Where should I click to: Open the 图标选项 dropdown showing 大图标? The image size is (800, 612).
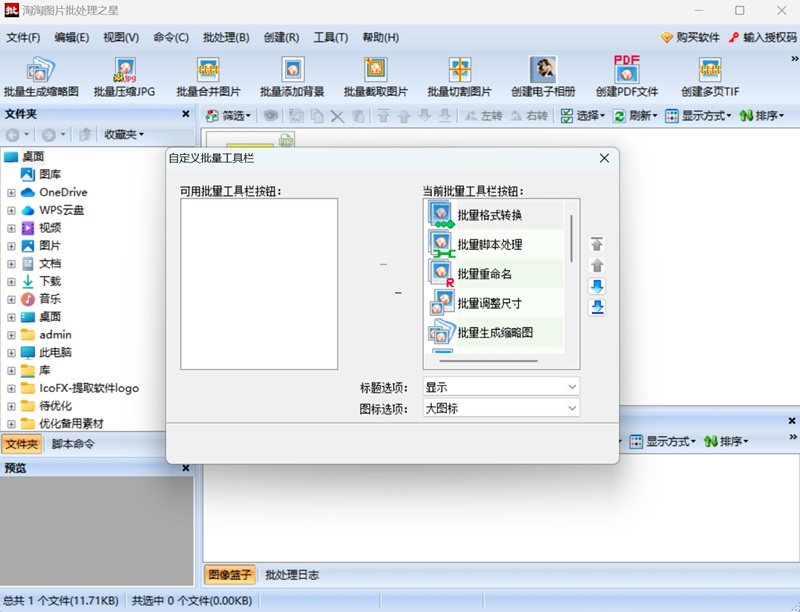pos(501,408)
